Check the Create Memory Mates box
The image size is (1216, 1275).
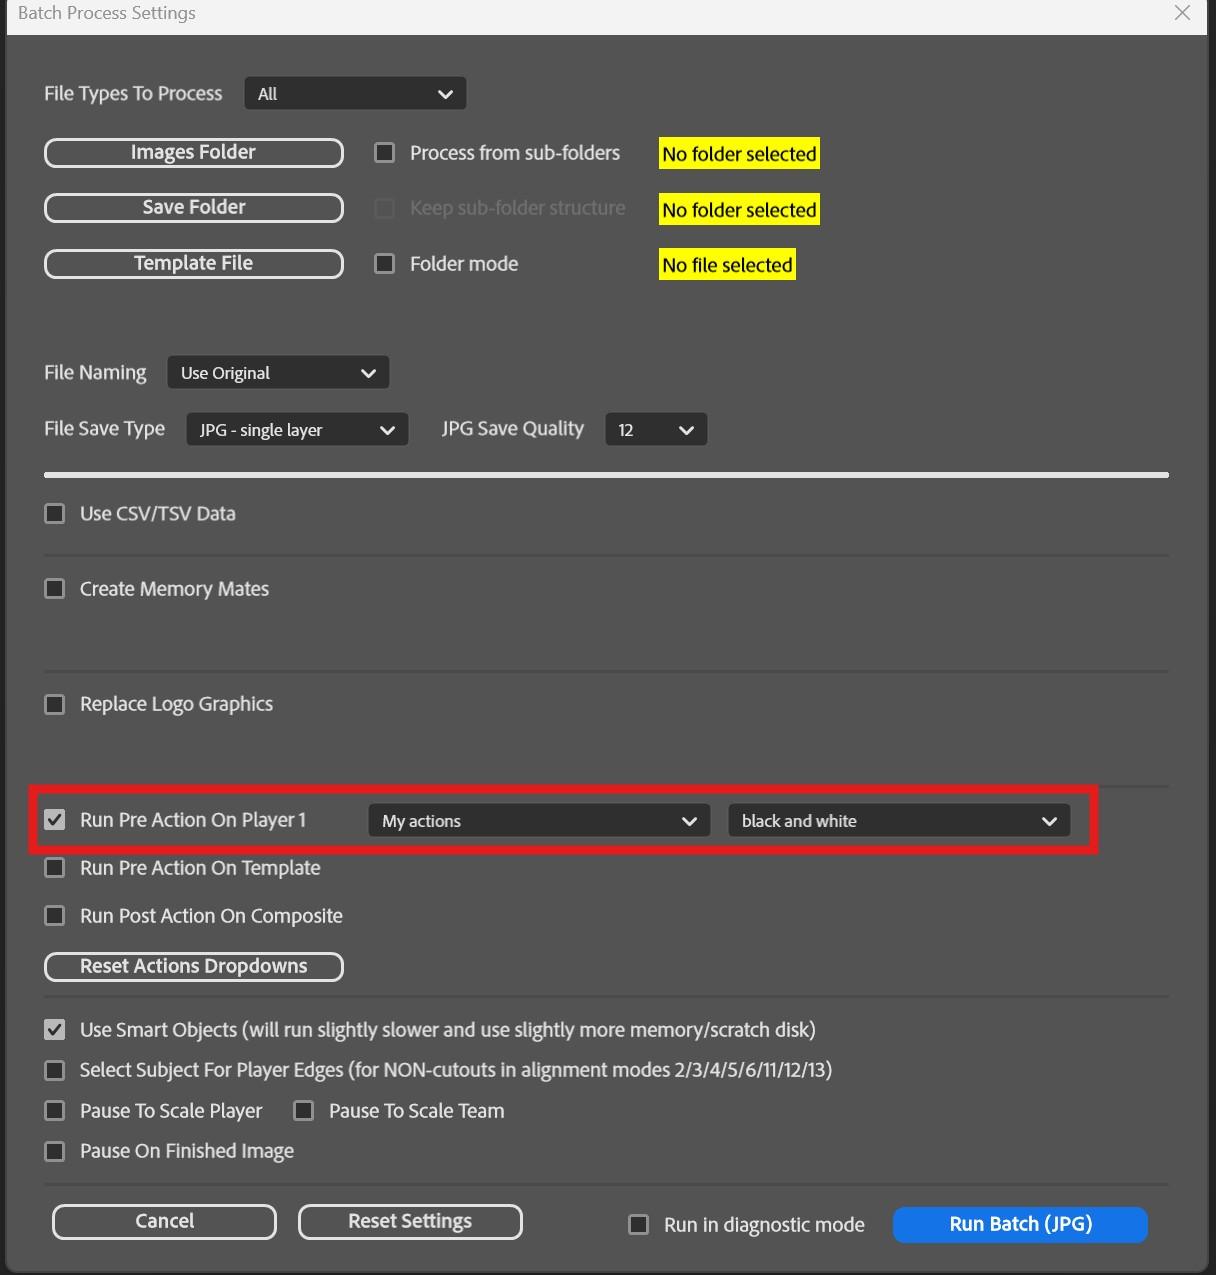pyautogui.click(x=55, y=589)
